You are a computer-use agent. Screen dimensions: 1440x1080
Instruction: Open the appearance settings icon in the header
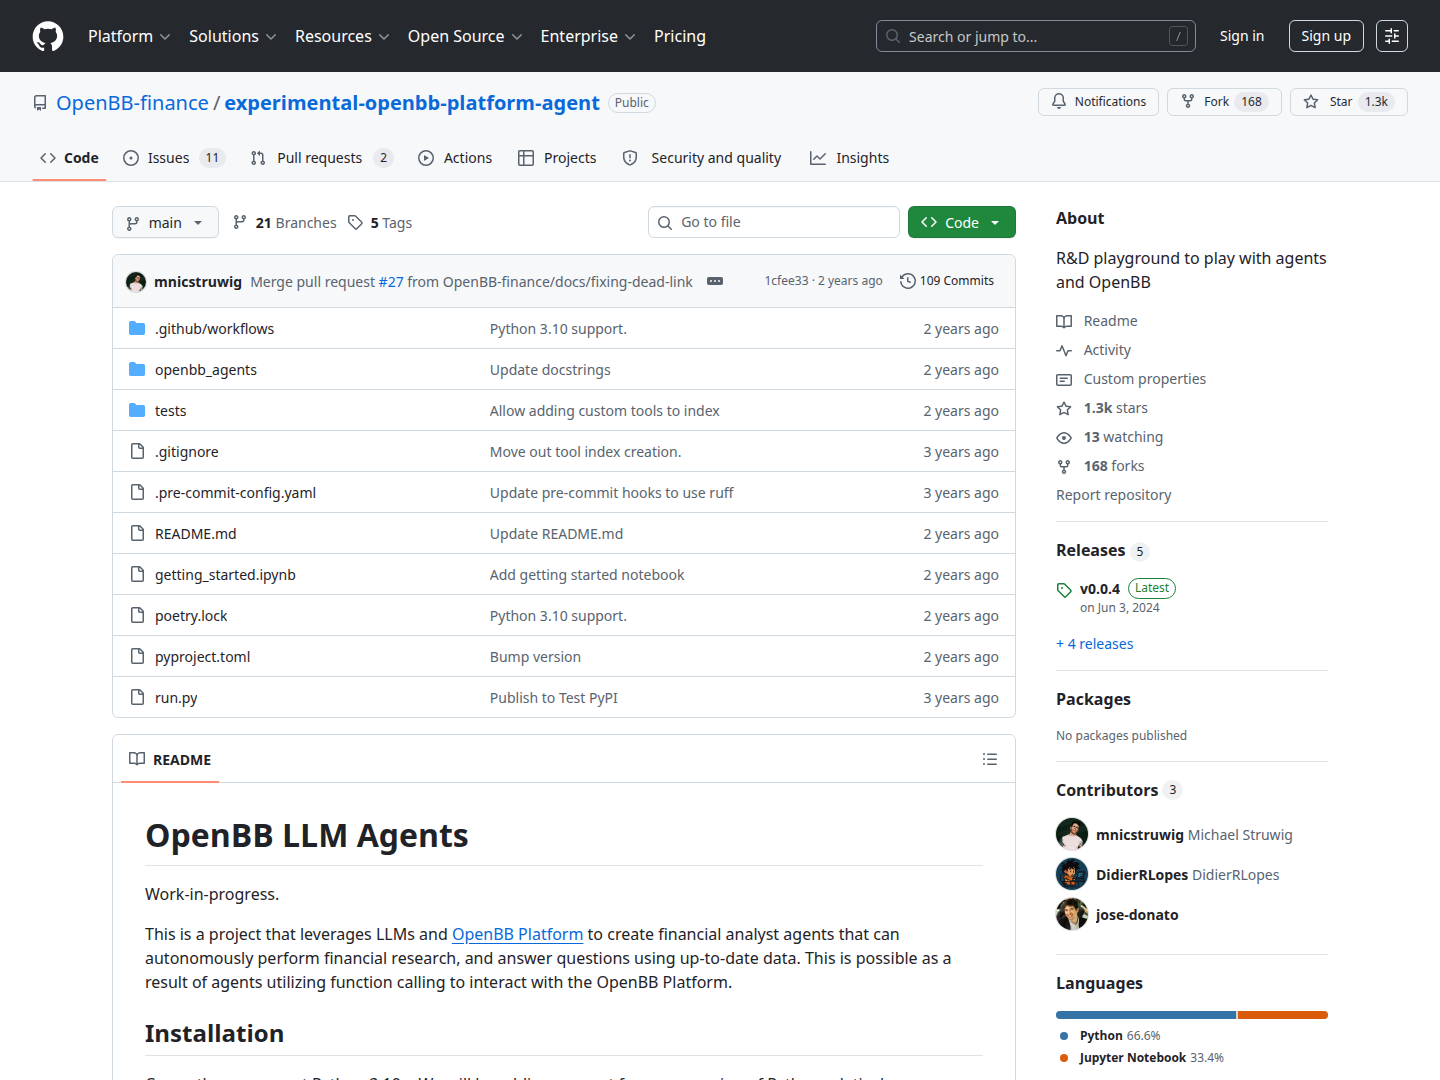pos(1392,36)
